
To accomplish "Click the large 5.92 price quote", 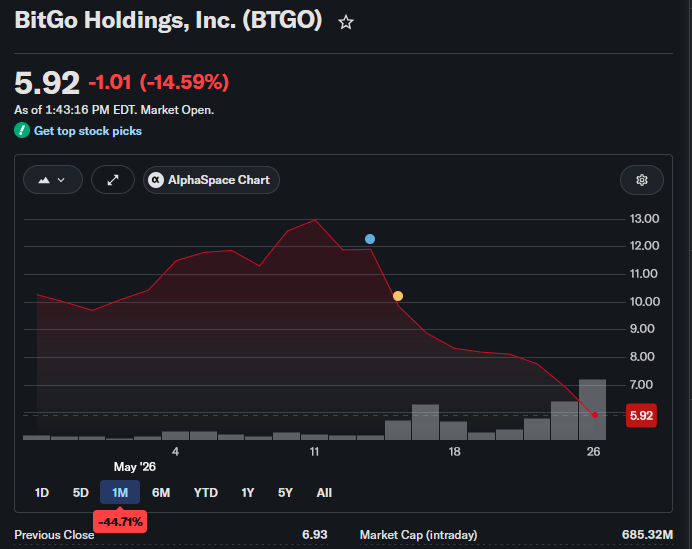I will pyautogui.click(x=47, y=83).
